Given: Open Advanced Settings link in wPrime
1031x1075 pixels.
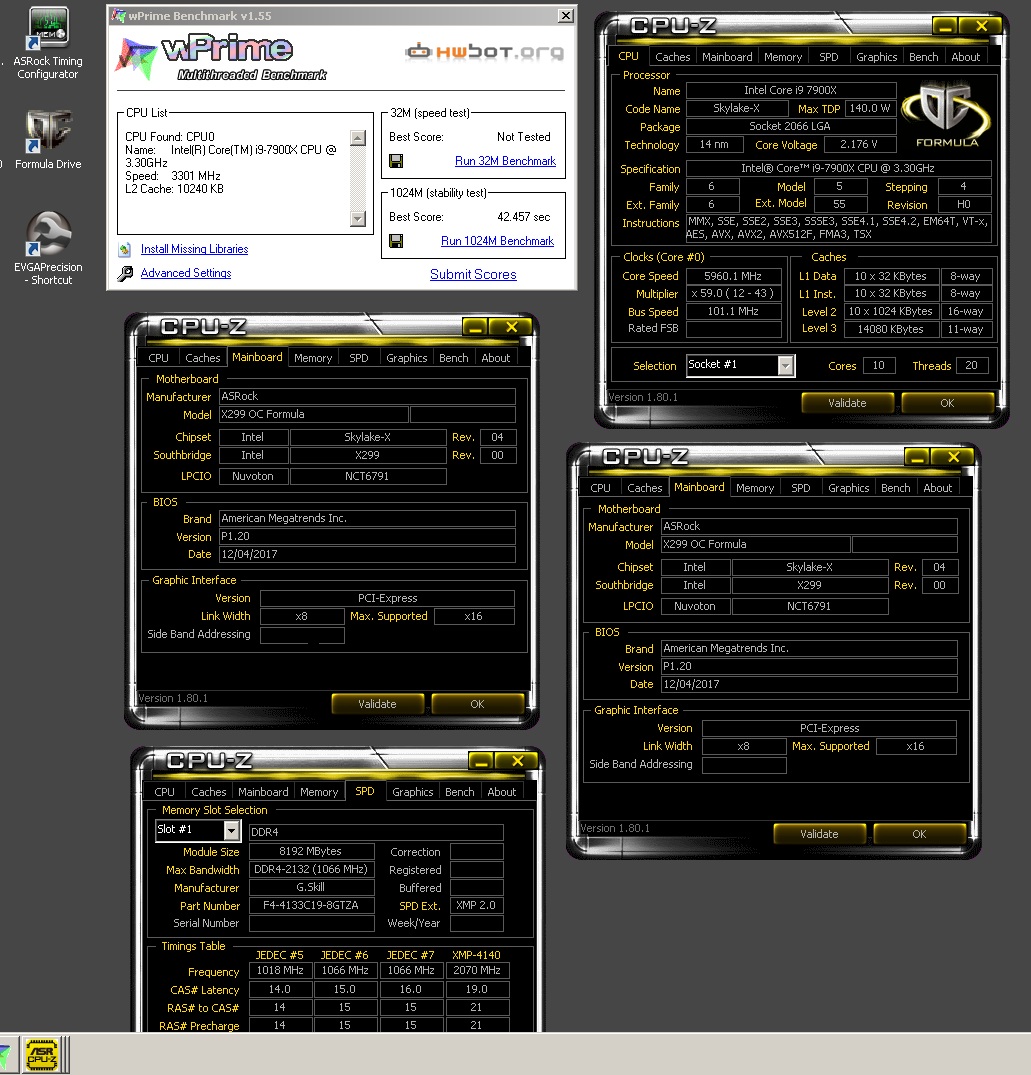Looking at the screenshot, I should coord(186,274).
